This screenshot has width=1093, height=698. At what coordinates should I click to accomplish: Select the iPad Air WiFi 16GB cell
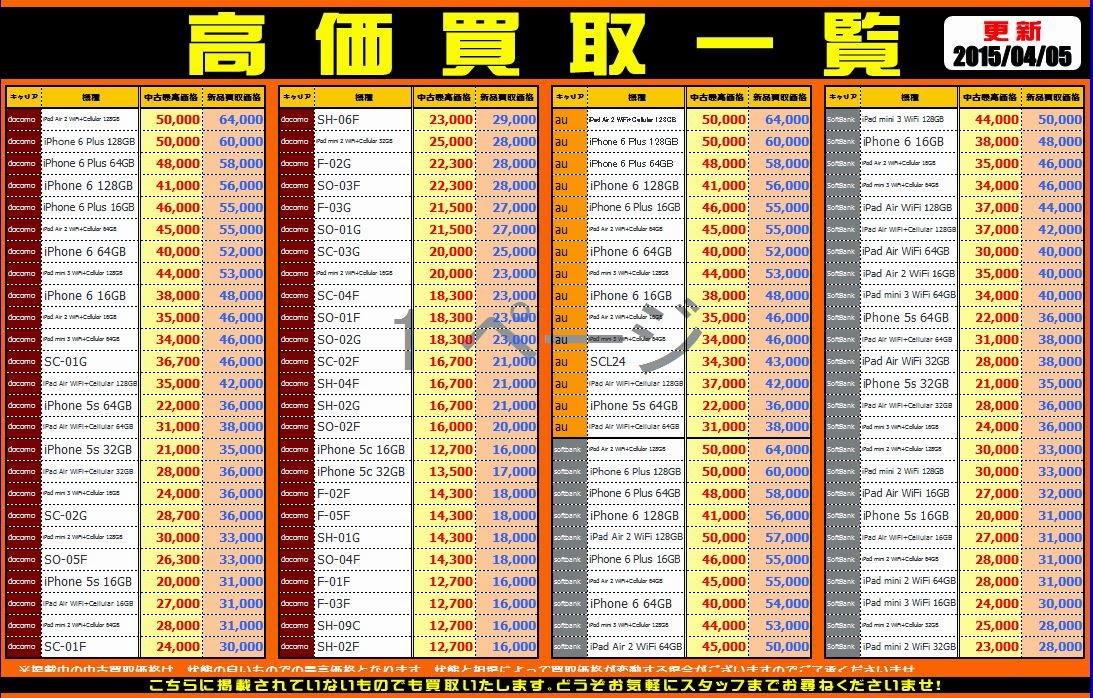pos(910,494)
